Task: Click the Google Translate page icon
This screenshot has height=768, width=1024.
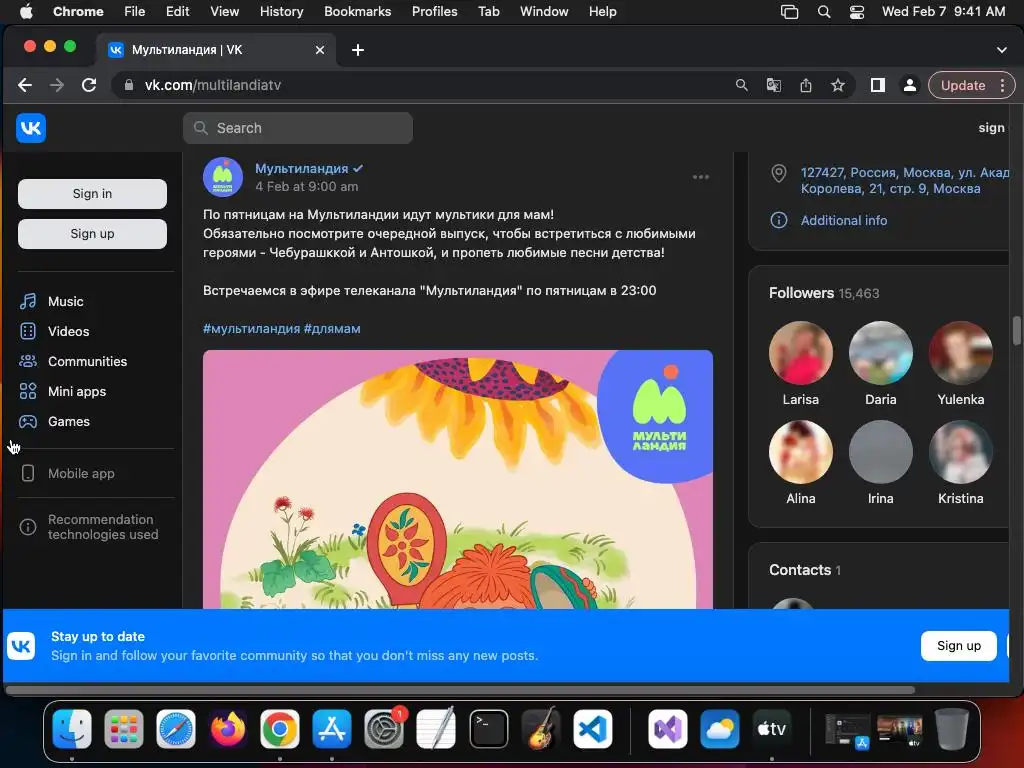Action: [x=773, y=85]
